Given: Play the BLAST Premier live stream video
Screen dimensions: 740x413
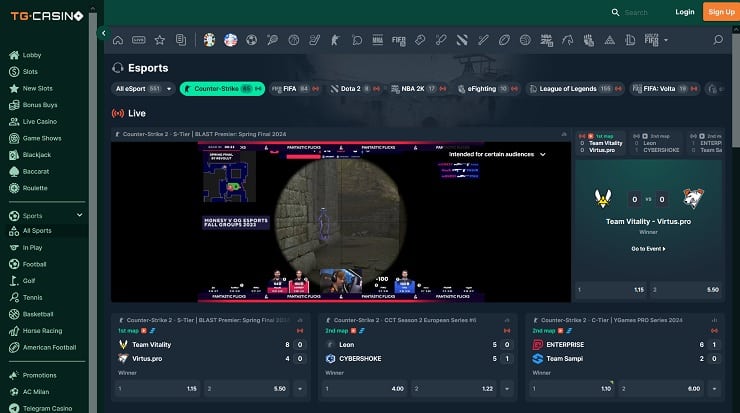Looking at the screenshot, I should (341, 222).
